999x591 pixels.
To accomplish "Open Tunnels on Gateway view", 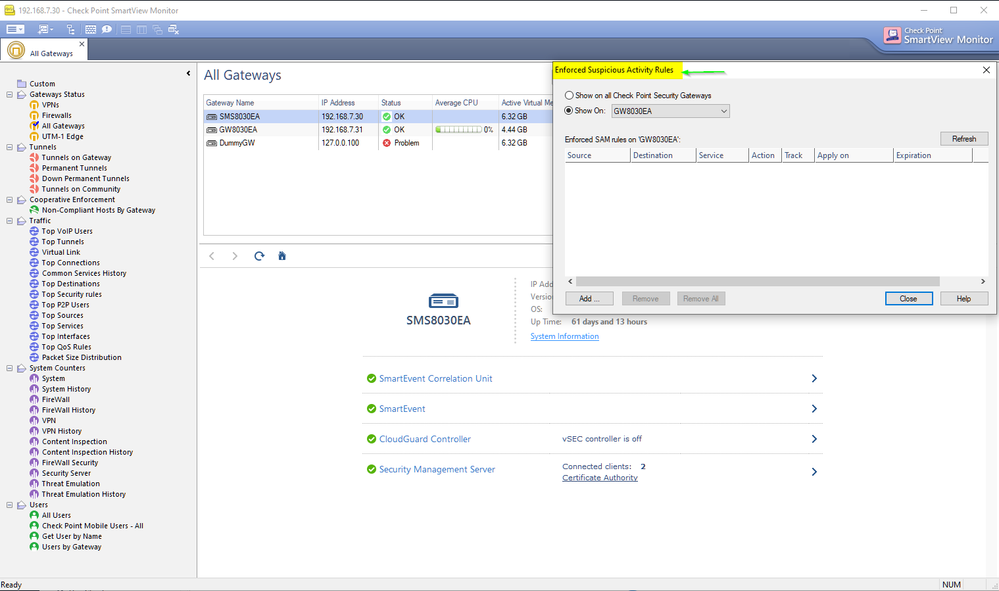I will coord(76,157).
